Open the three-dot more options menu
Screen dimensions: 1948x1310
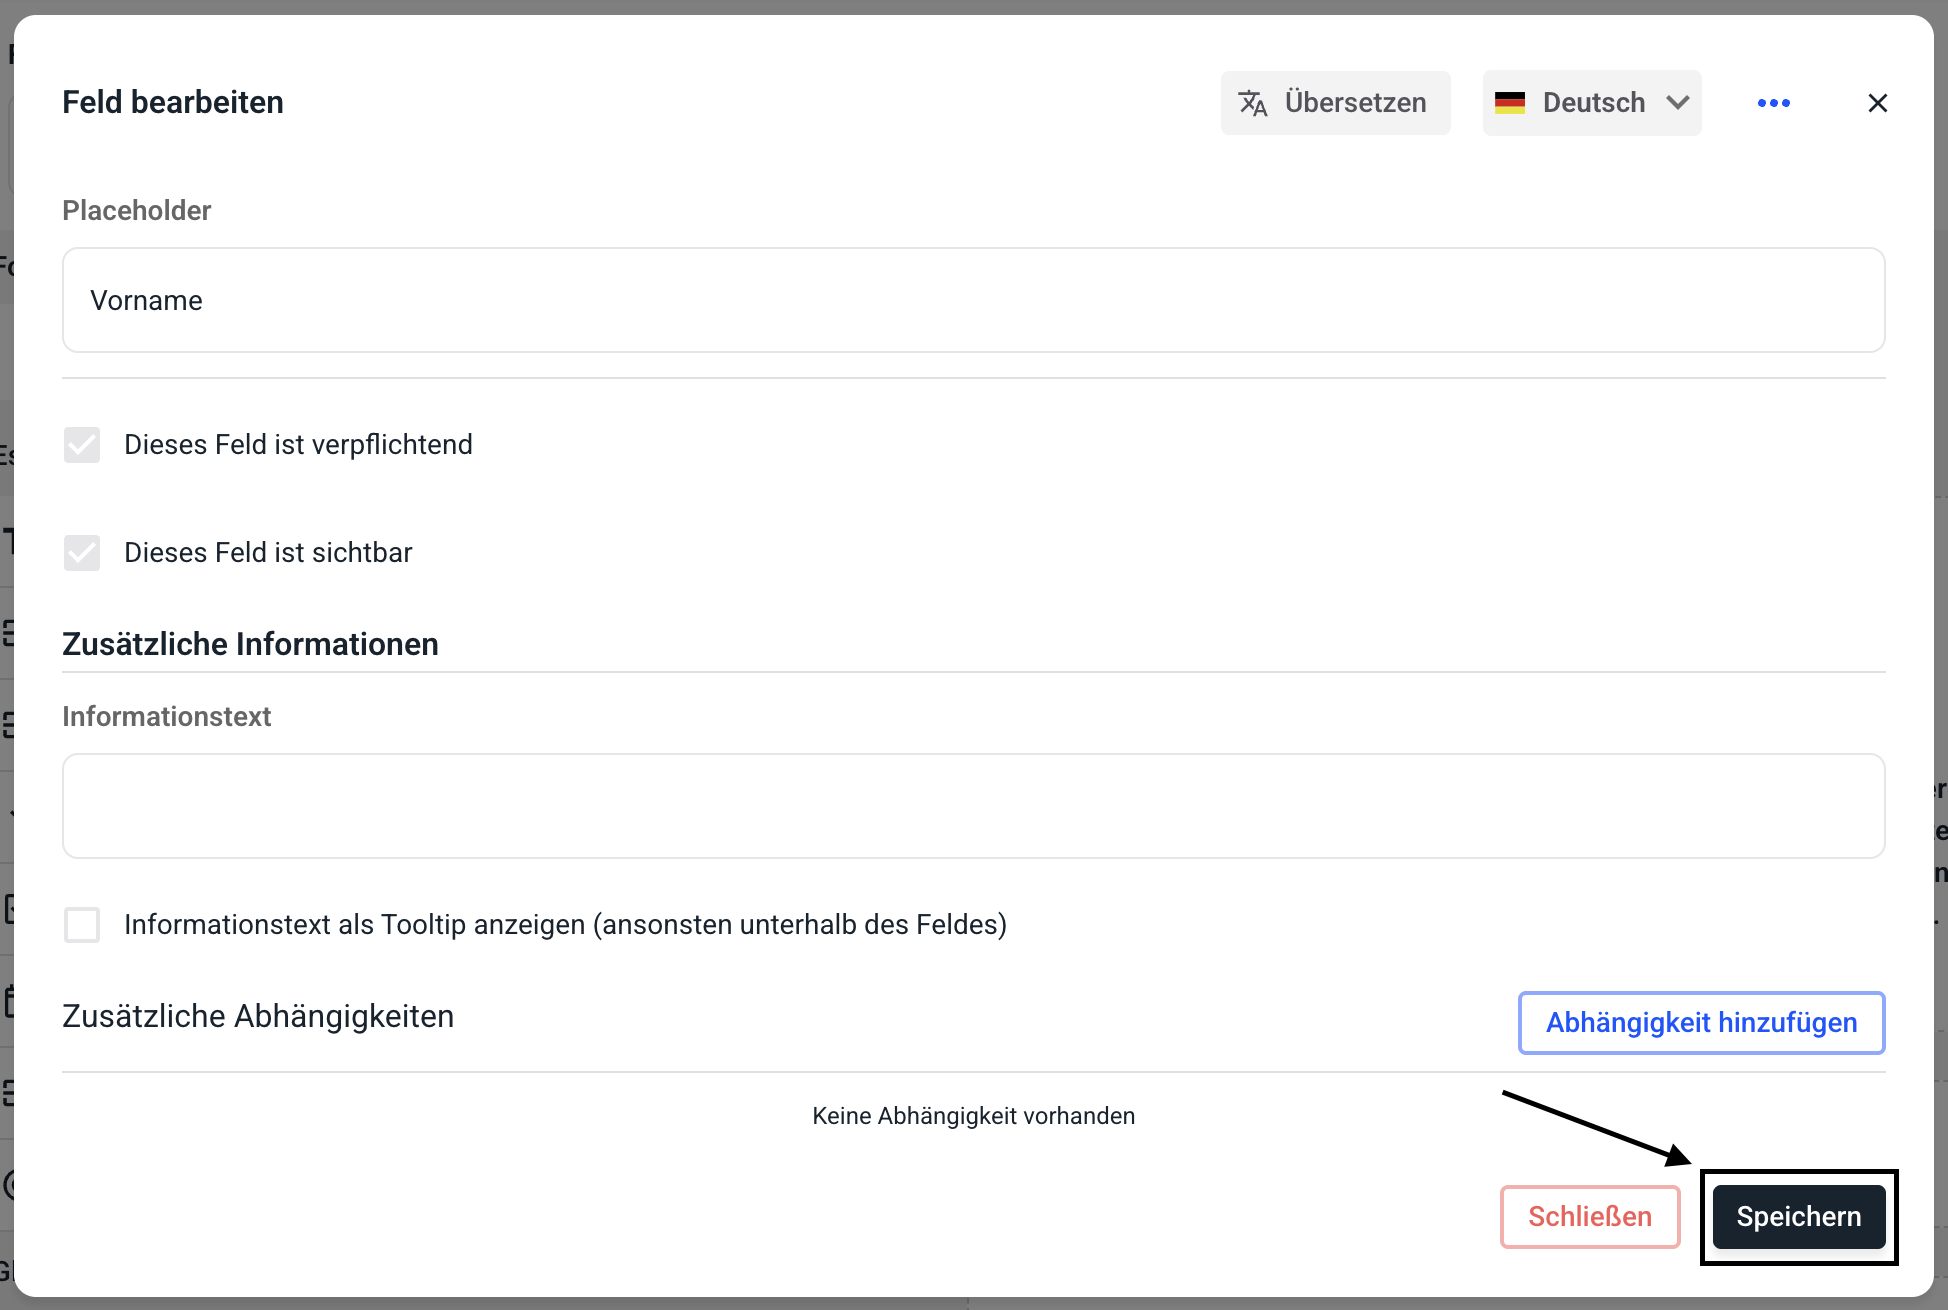coord(1773,103)
